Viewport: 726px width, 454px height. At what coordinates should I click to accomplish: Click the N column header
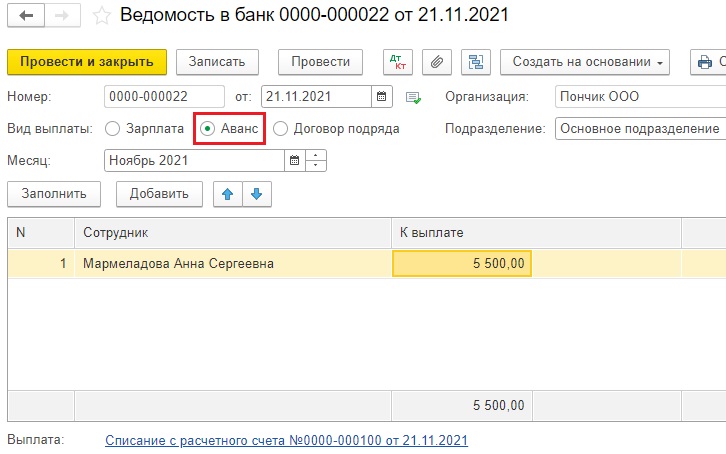41,233
